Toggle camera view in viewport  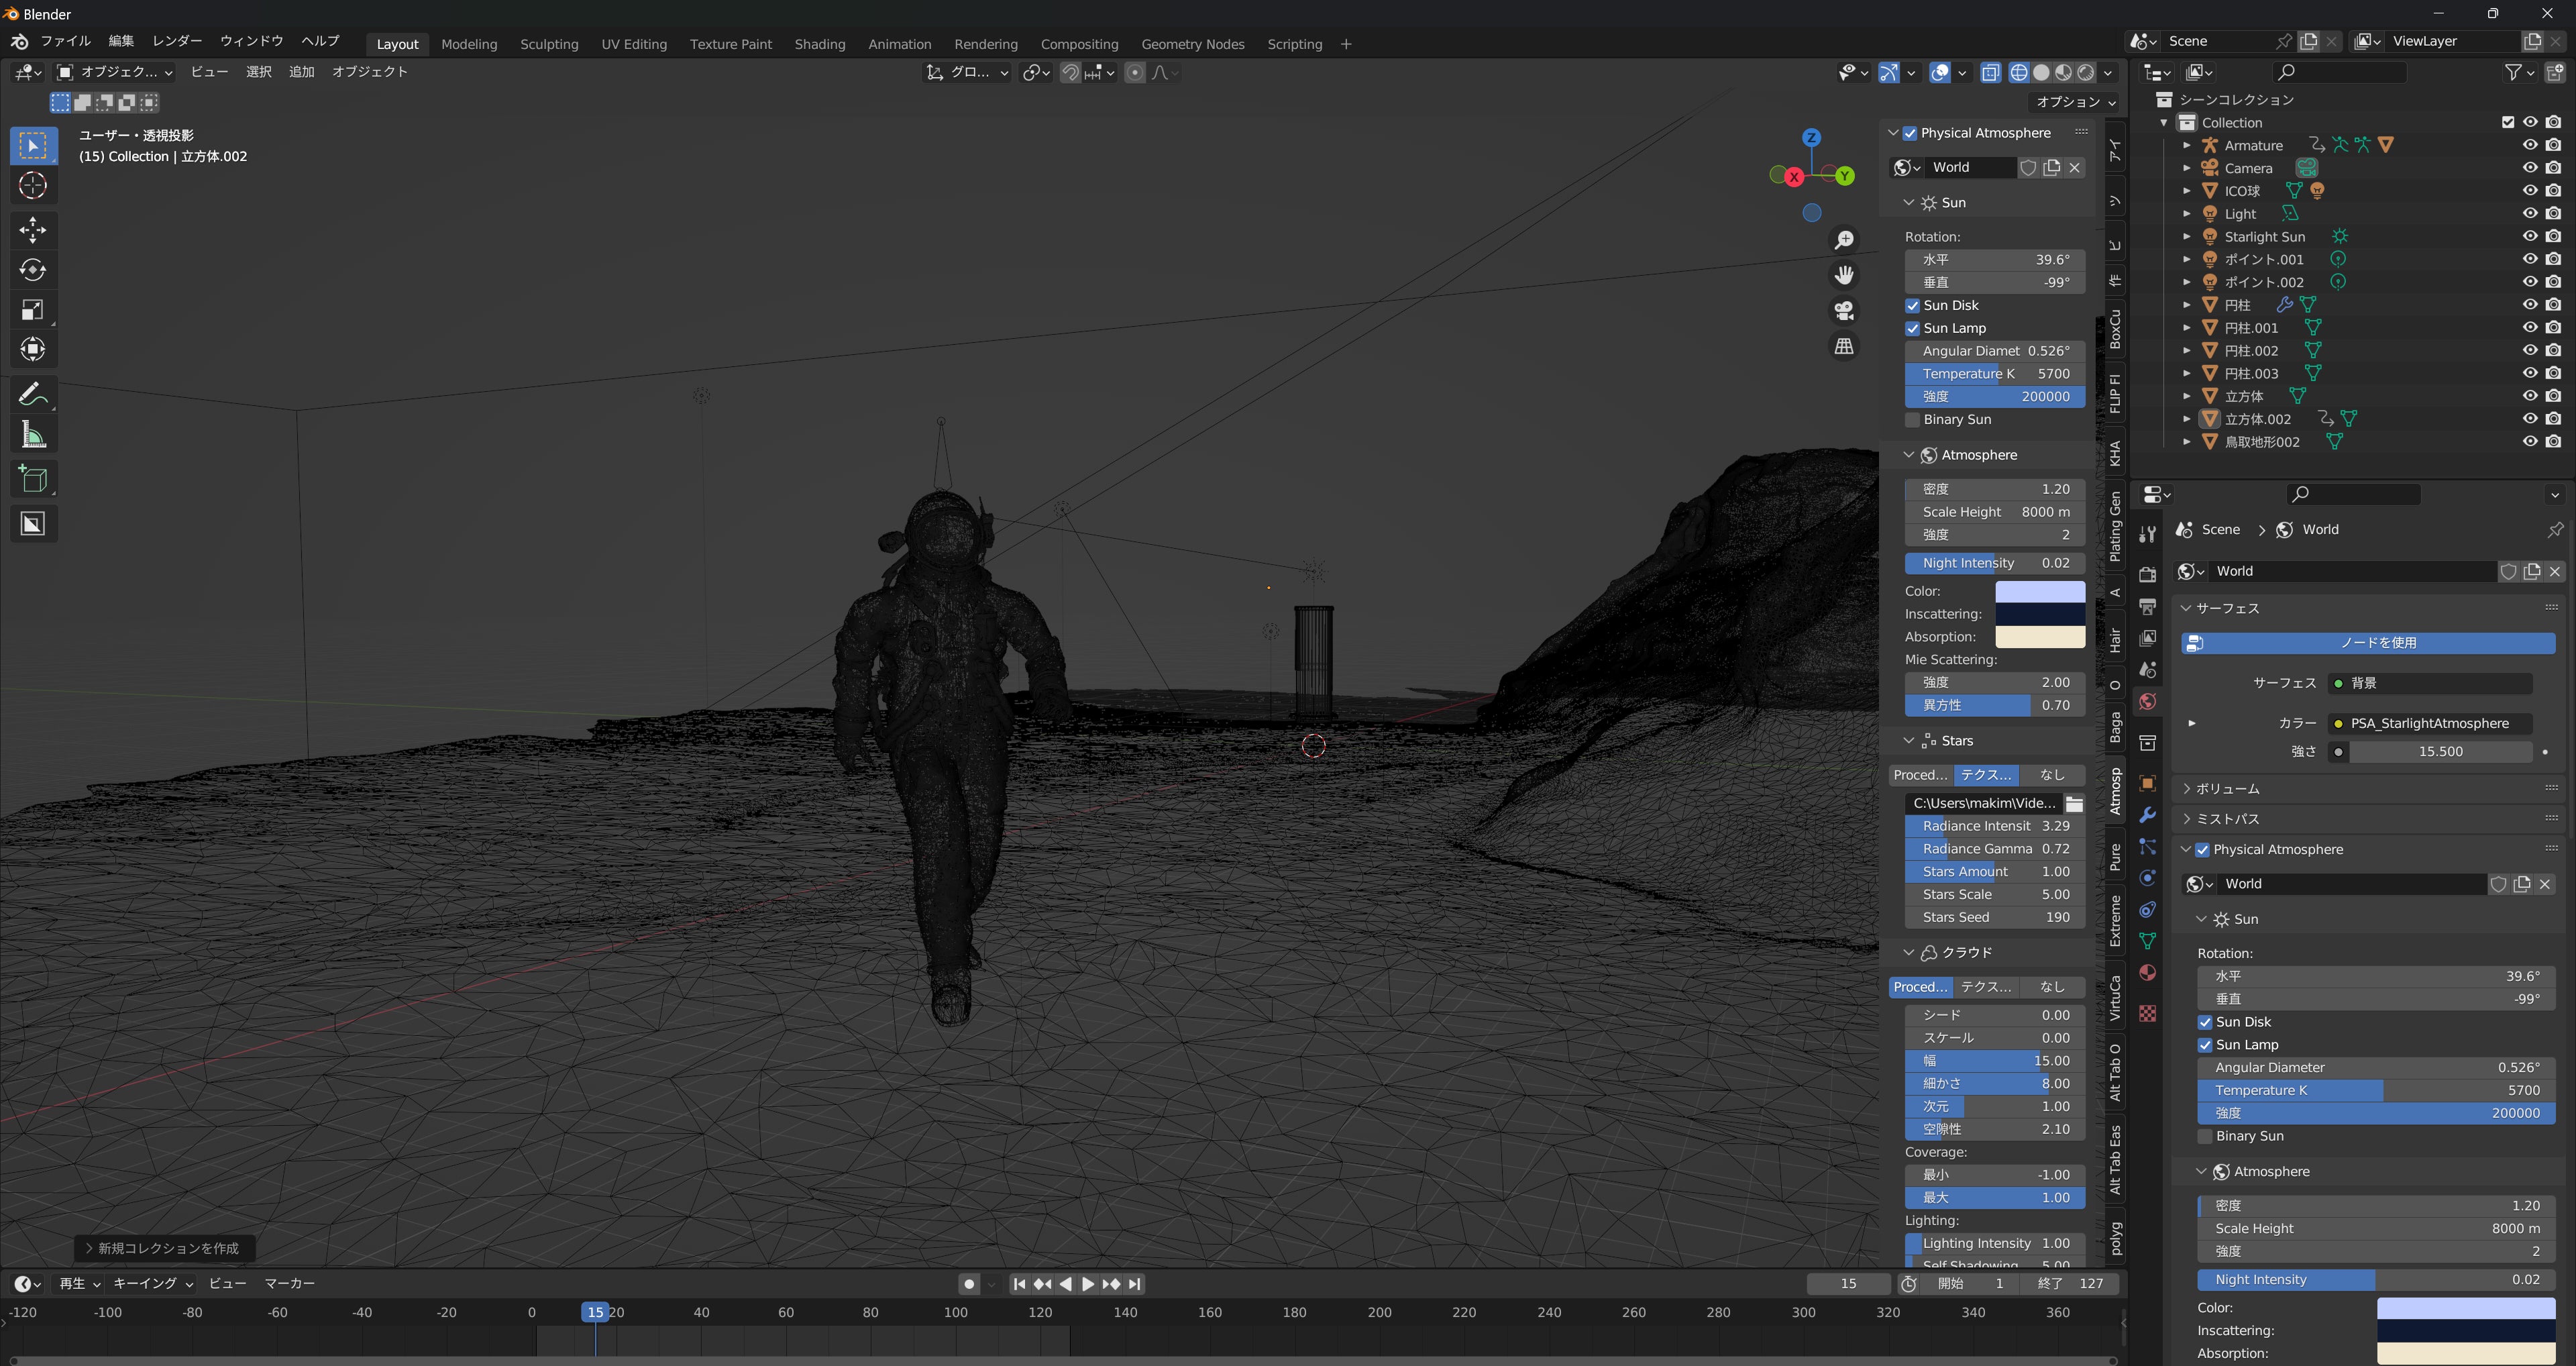point(1844,310)
